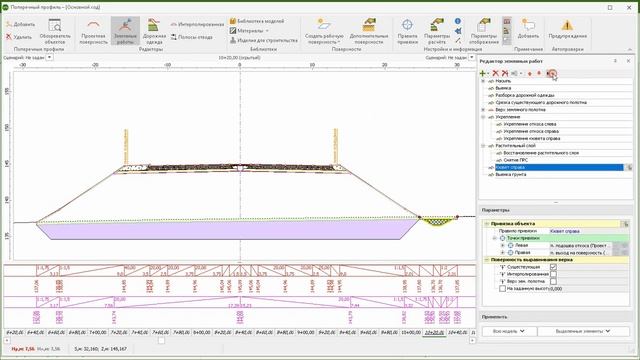This screenshot has width=640, height=360.
Task: Check the Интерполированная checkbox
Action: pos(553,274)
